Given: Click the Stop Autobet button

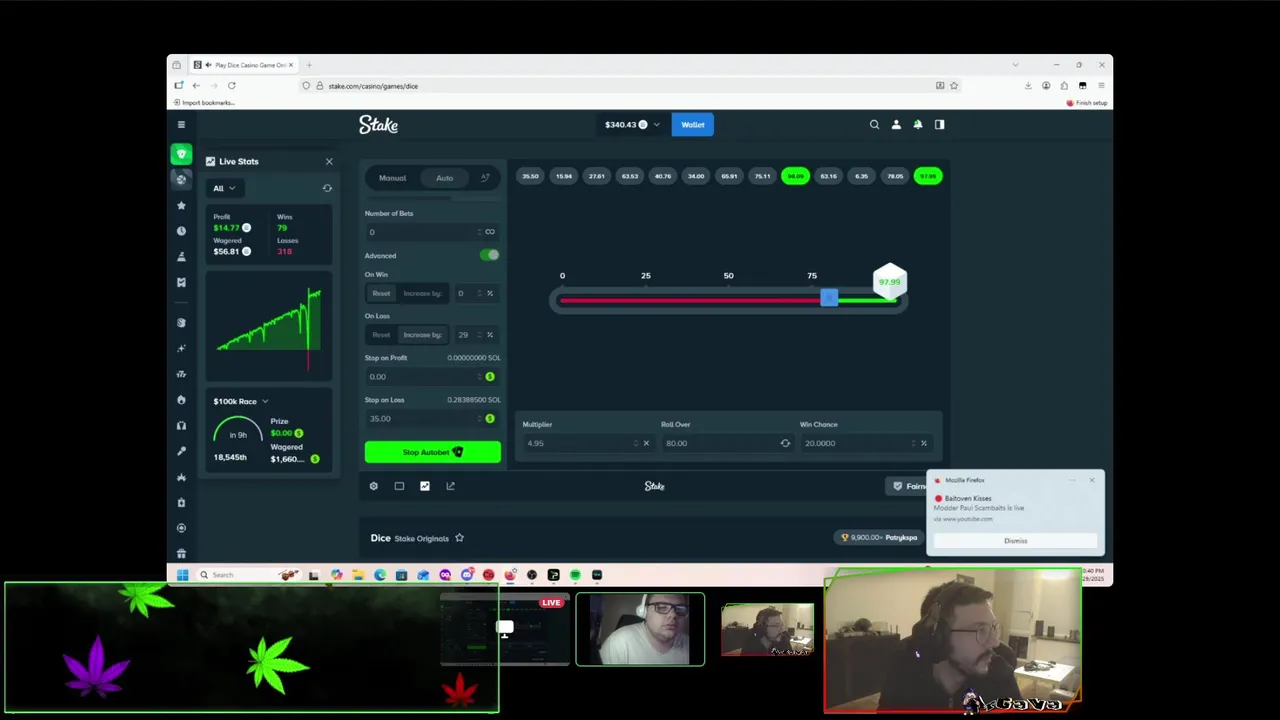Looking at the screenshot, I should (x=432, y=452).
